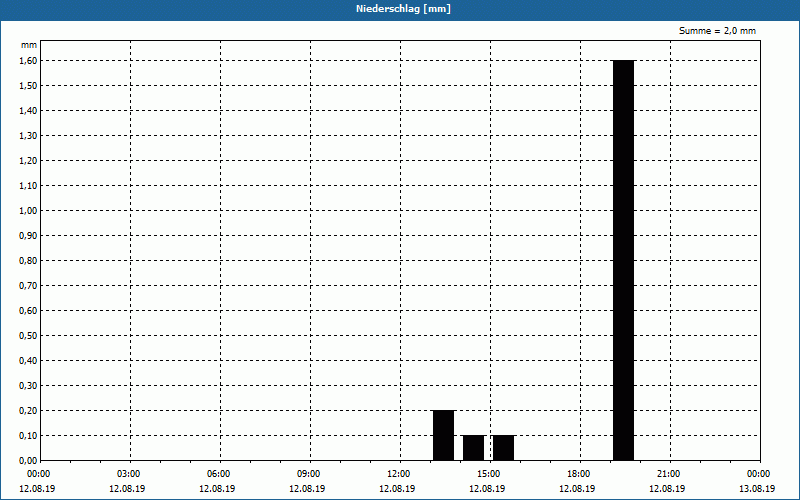This screenshot has height=500, width=800.
Task: Click the 13.08.19 date label on the x-axis
Action: 757,488
